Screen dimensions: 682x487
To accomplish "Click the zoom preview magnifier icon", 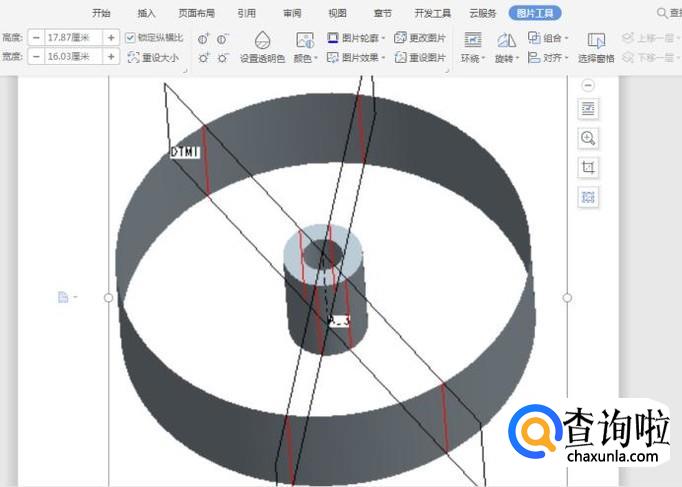I will [588, 138].
